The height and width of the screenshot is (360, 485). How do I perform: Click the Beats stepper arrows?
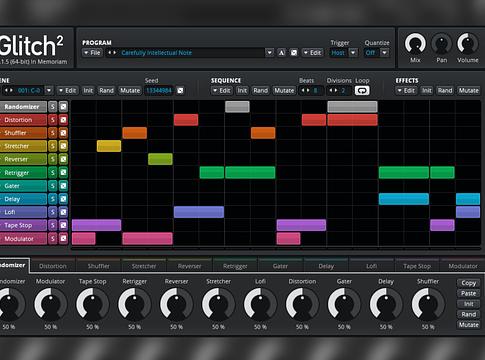pos(305,90)
